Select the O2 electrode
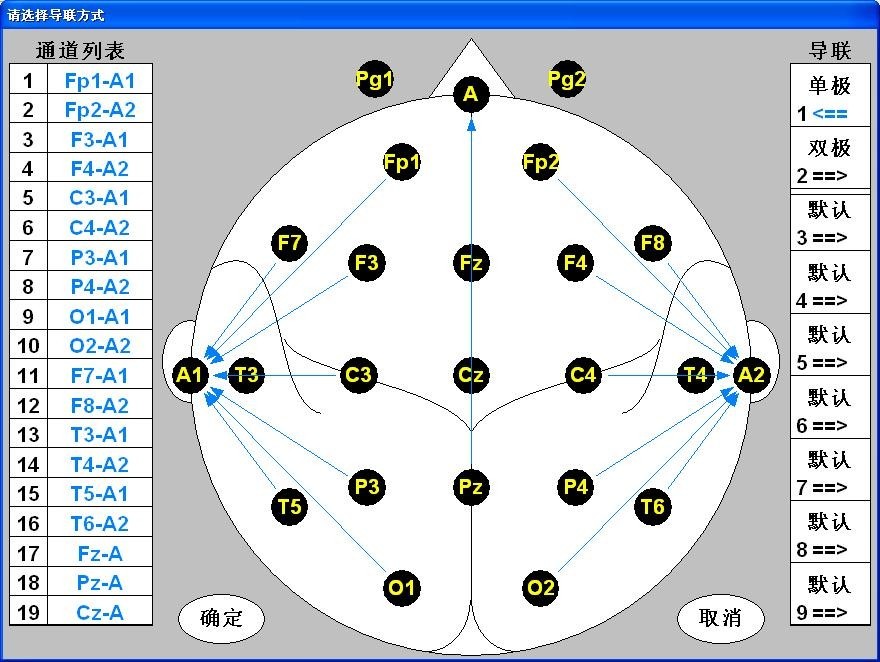 point(540,589)
